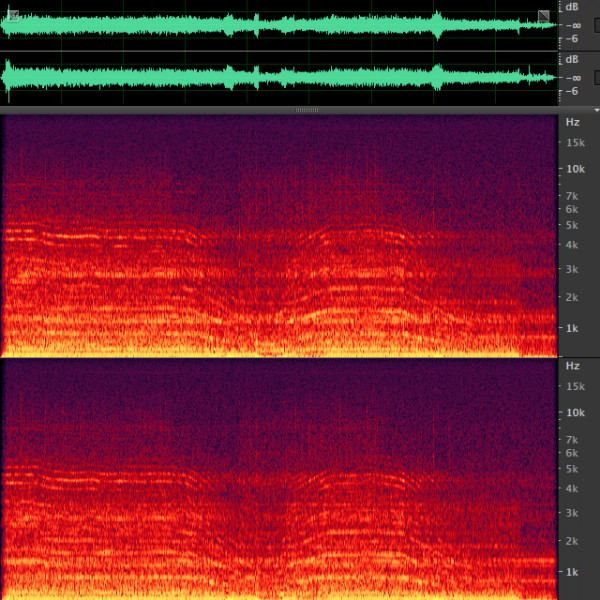Click the Fade In handle on waveform
The width and height of the screenshot is (600, 600).
pos(12,15)
